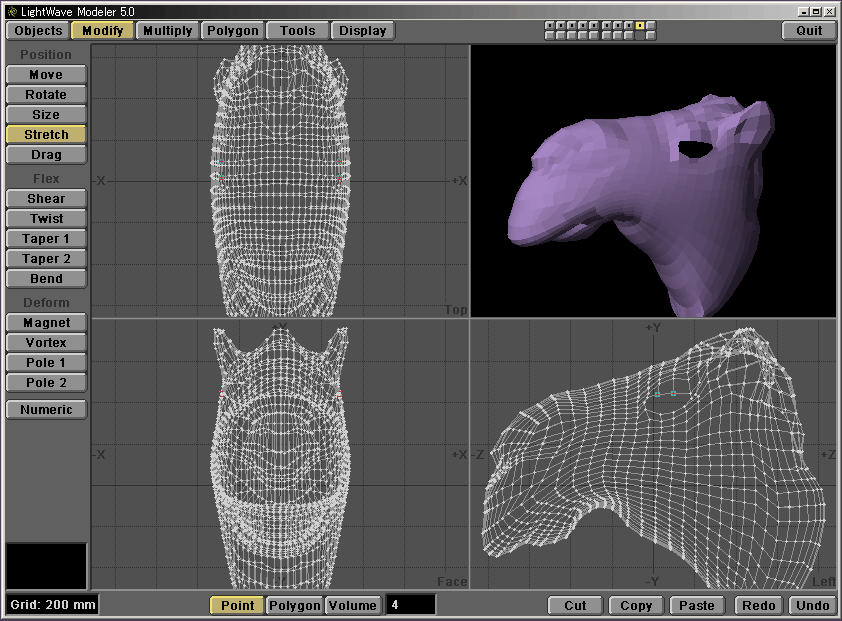Image resolution: width=842 pixels, height=621 pixels.
Task: Activate the Vortex tool
Action: tap(46, 343)
